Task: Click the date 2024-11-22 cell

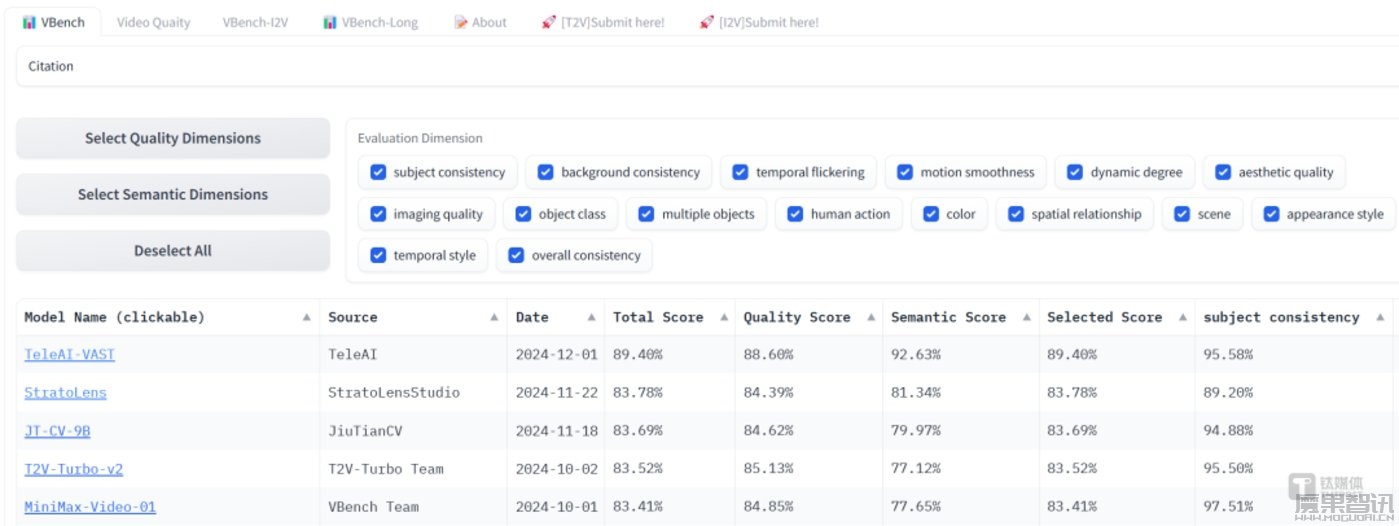Action: (x=555, y=392)
